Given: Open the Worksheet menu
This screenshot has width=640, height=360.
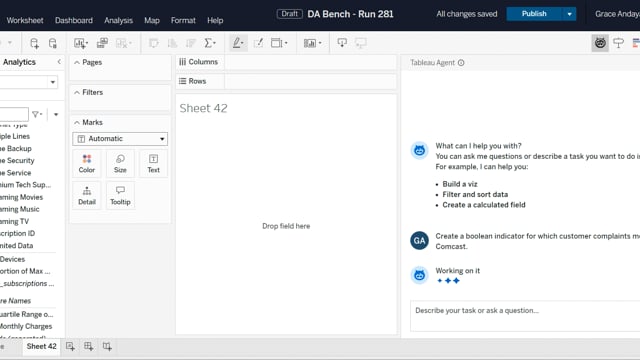Looking at the screenshot, I should pyautogui.click(x=25, y=20).
